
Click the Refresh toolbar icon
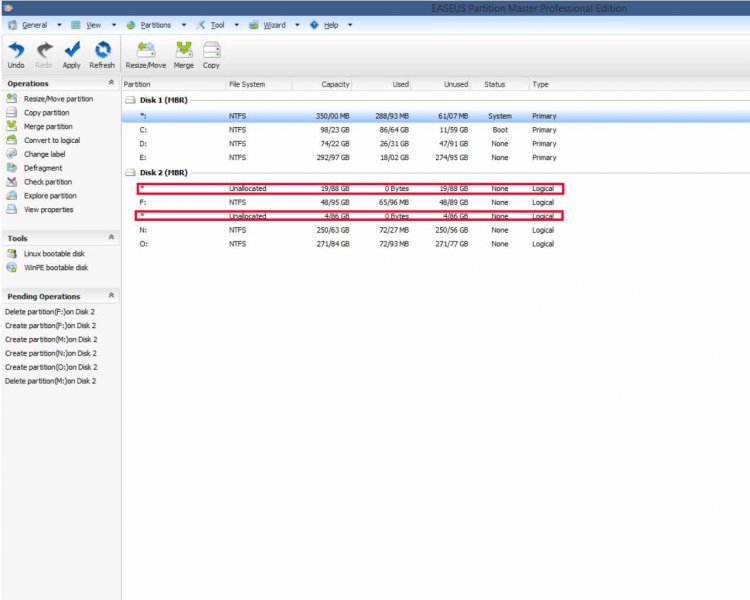(102, 50)
